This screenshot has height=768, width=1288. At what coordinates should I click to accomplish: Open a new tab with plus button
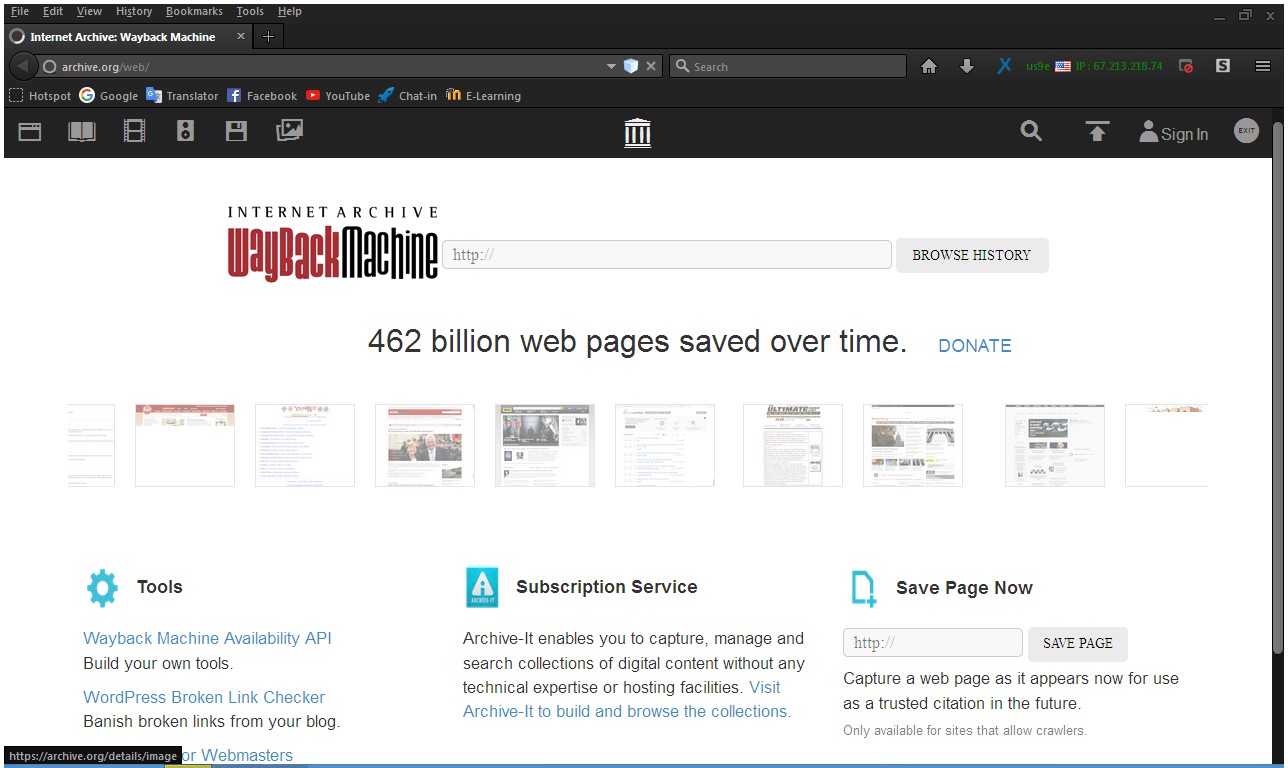tap(268, 37)
